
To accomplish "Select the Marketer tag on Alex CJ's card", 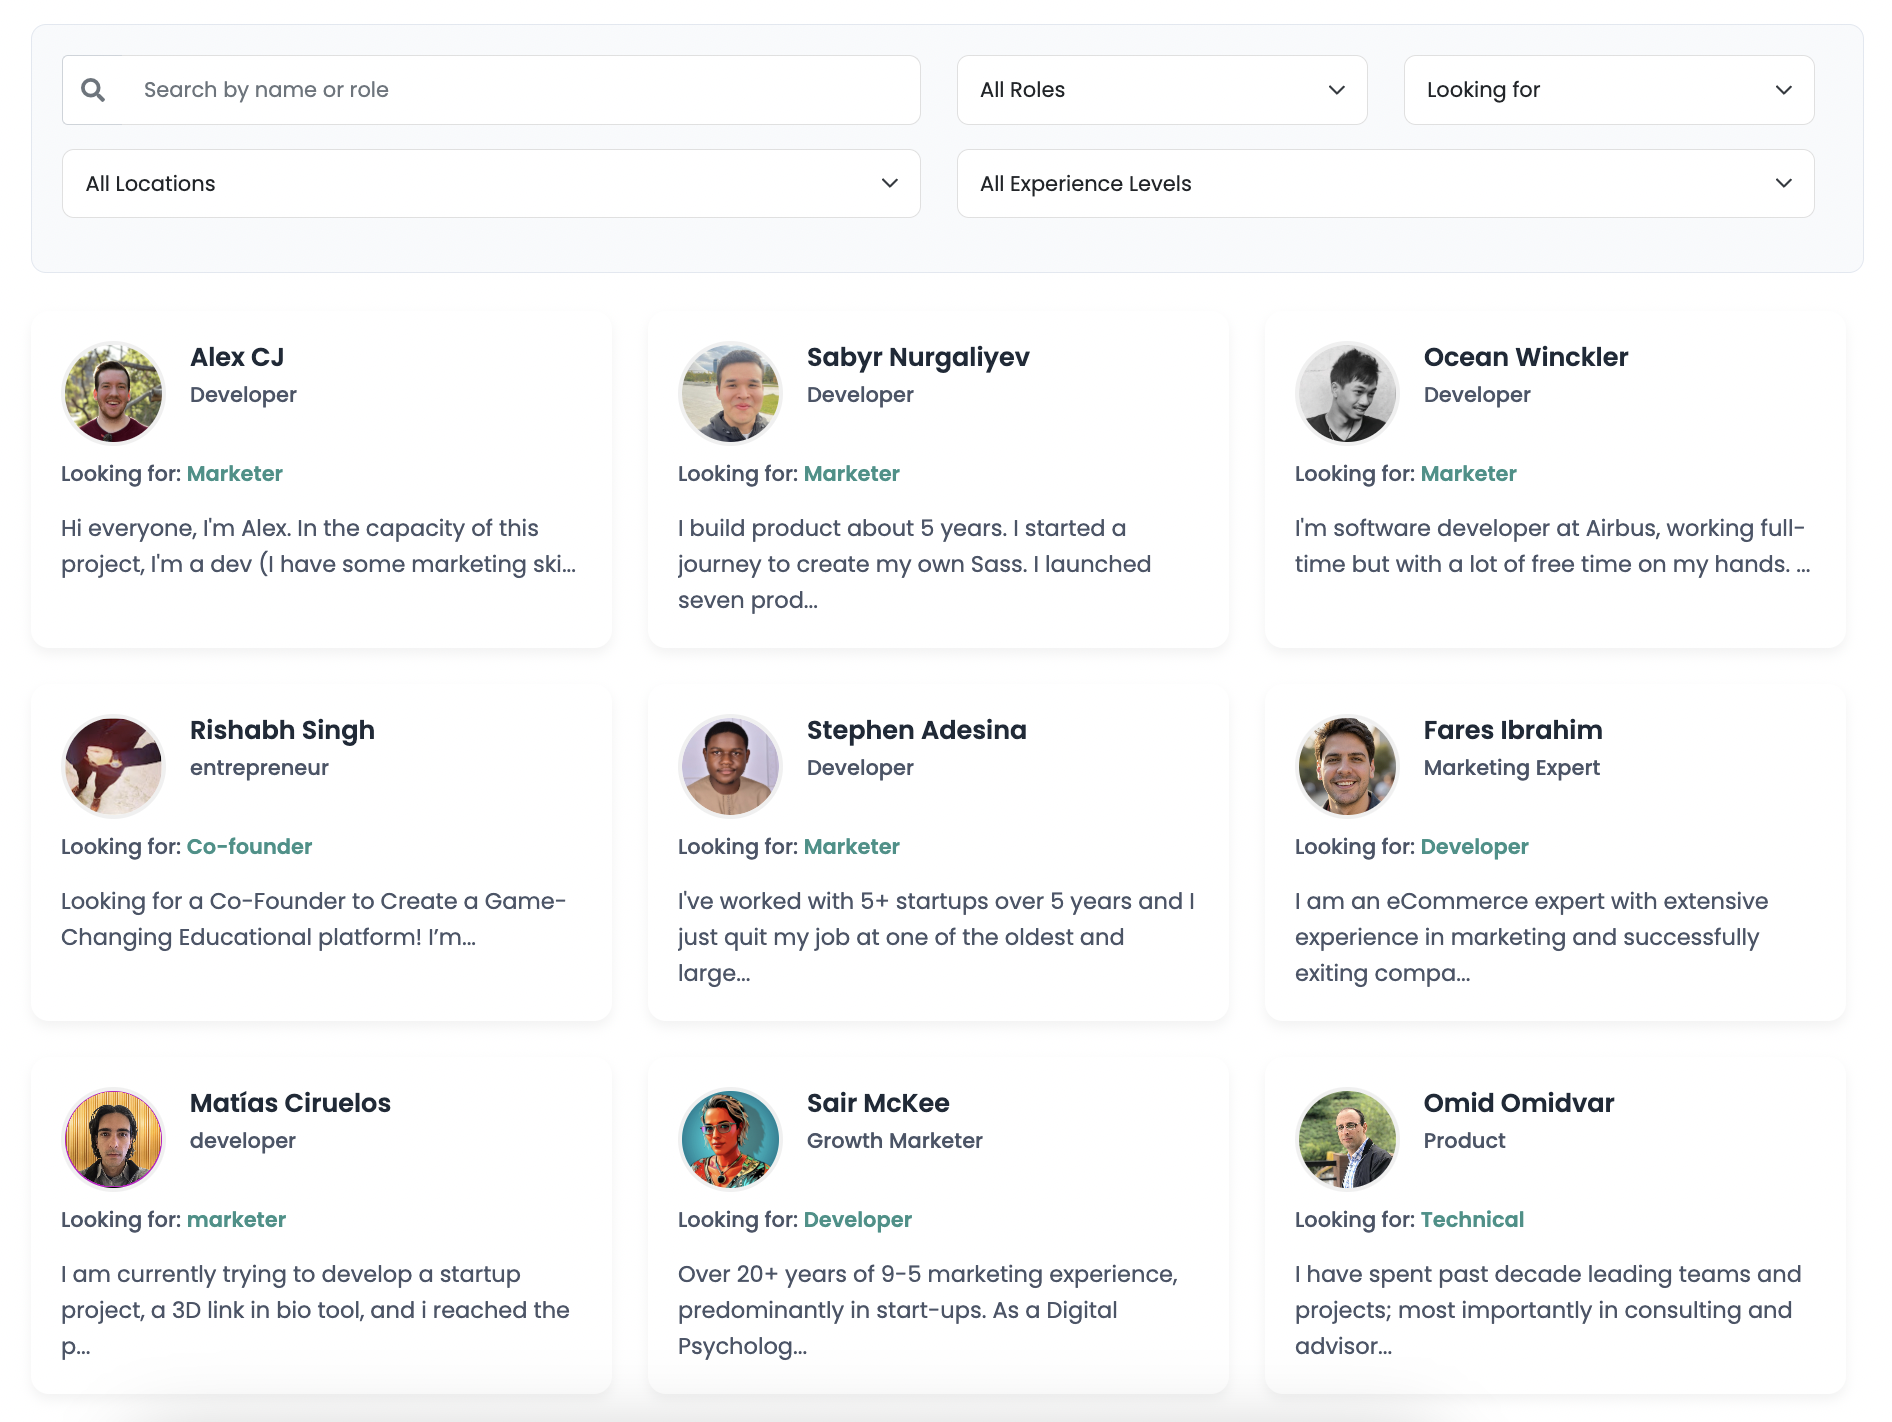I will [234, 473].
